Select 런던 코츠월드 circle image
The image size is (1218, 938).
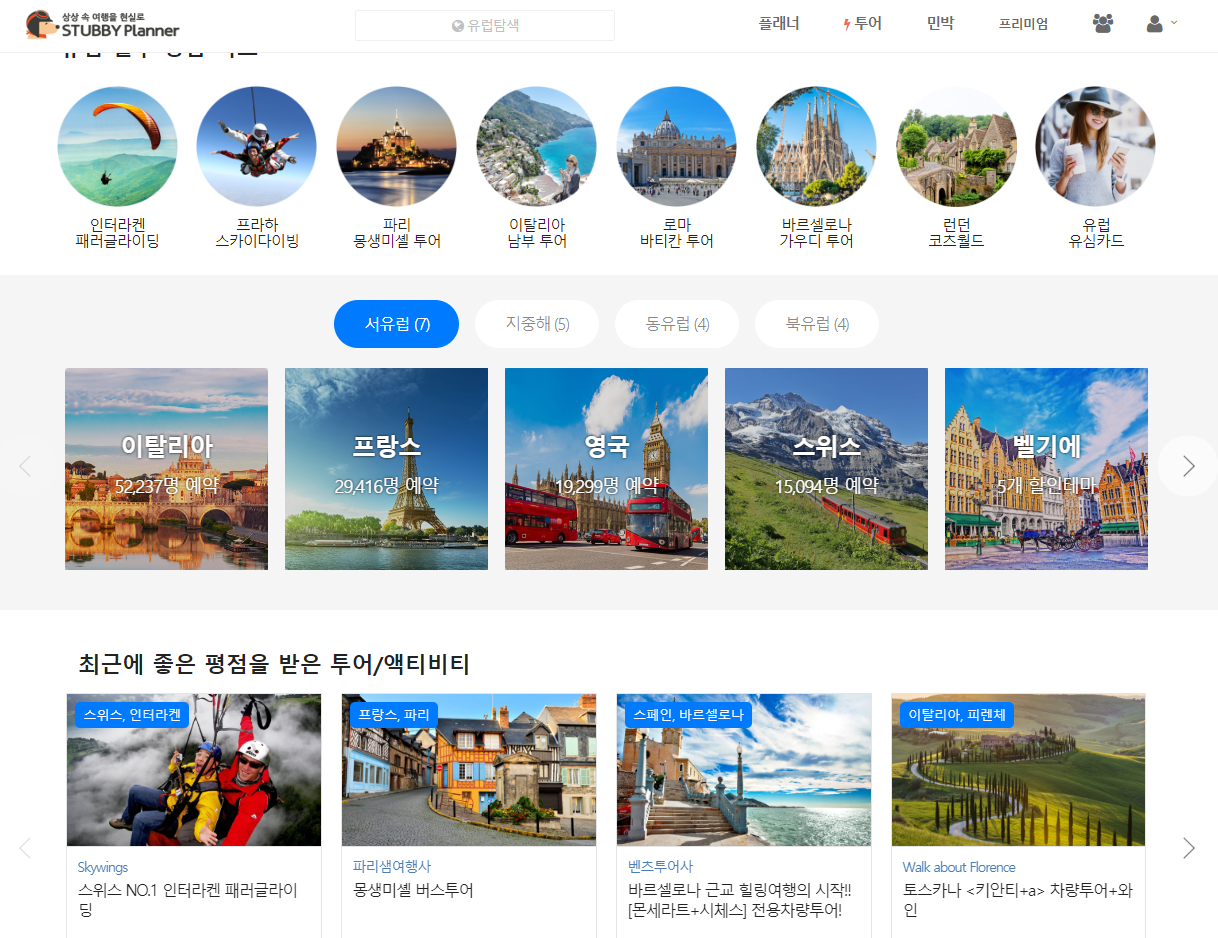click(957, 146)
